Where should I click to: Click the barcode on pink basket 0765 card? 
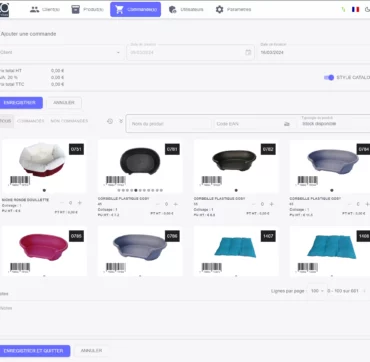click(20, 268)
